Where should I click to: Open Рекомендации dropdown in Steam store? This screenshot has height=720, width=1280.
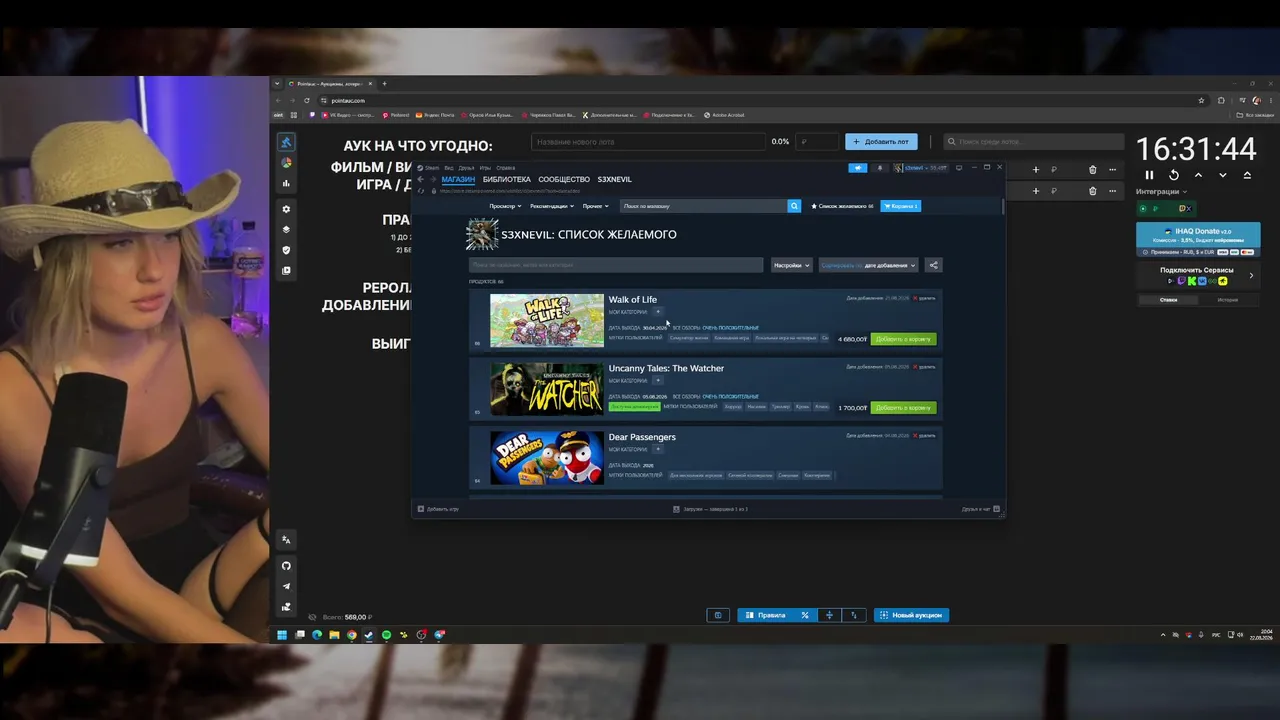click(551, 206)
